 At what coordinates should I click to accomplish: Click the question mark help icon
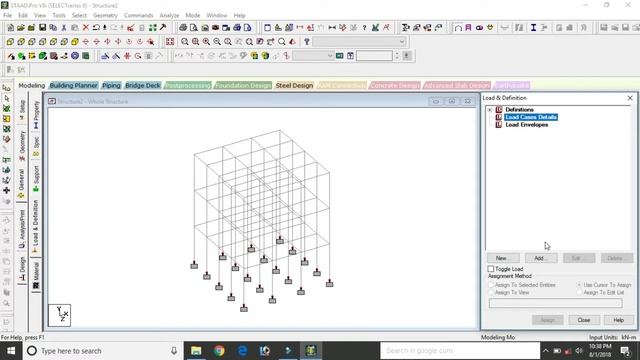[364, 28]
